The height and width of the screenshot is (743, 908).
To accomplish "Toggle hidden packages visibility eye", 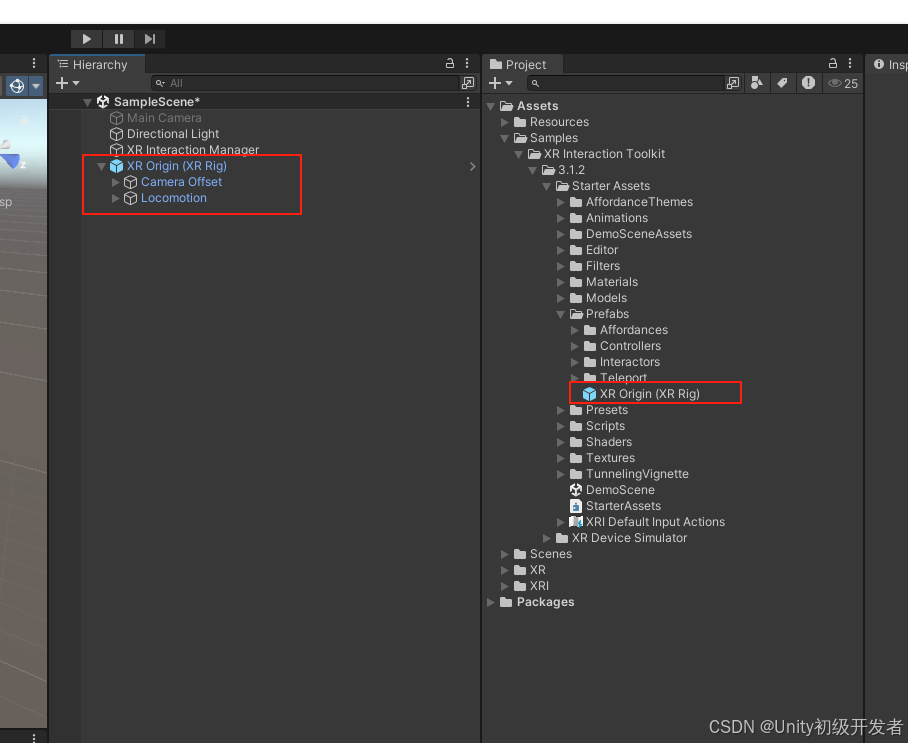I will coord(843,83).
